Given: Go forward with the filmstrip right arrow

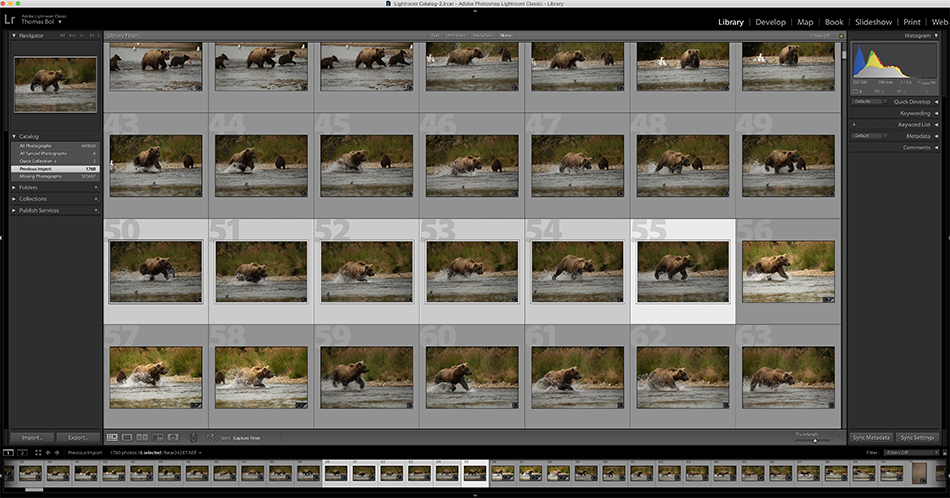Looking at the screenshot, I should tap(57, 453).
